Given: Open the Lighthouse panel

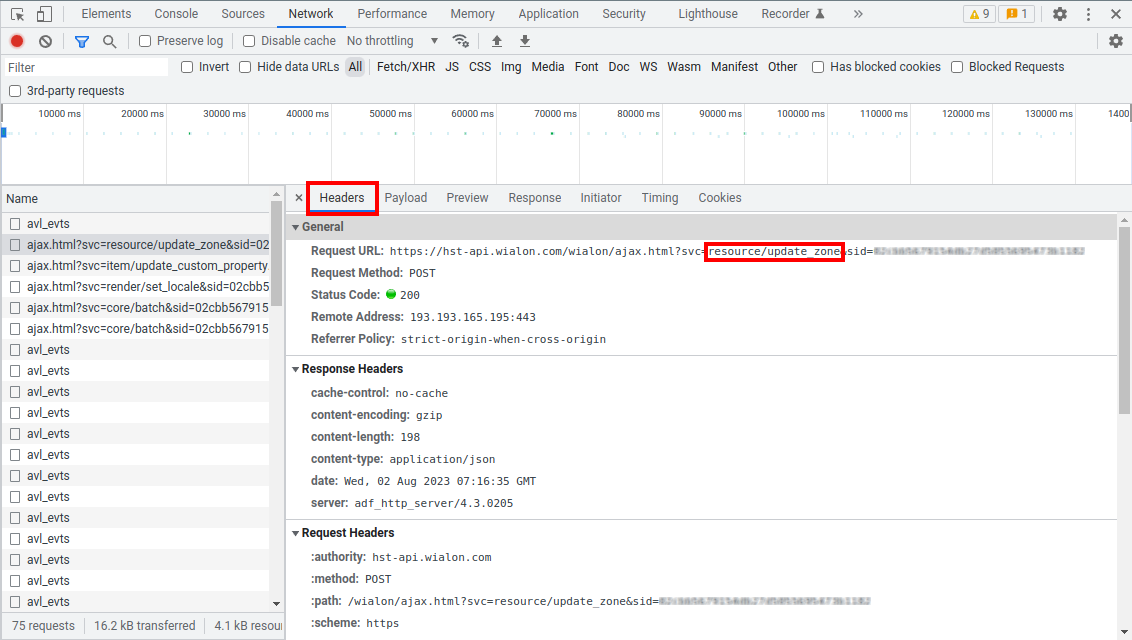Looking at the screenshot, I should point(708,14).
